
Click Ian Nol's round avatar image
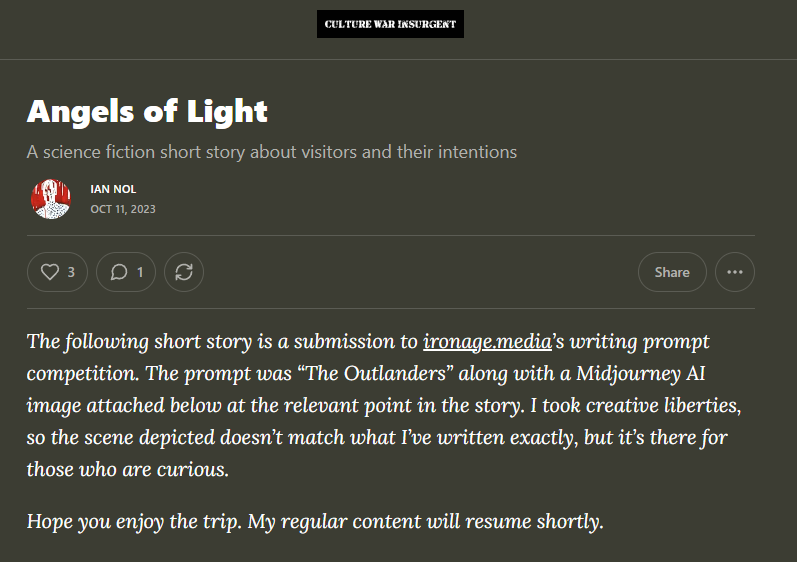51,199
